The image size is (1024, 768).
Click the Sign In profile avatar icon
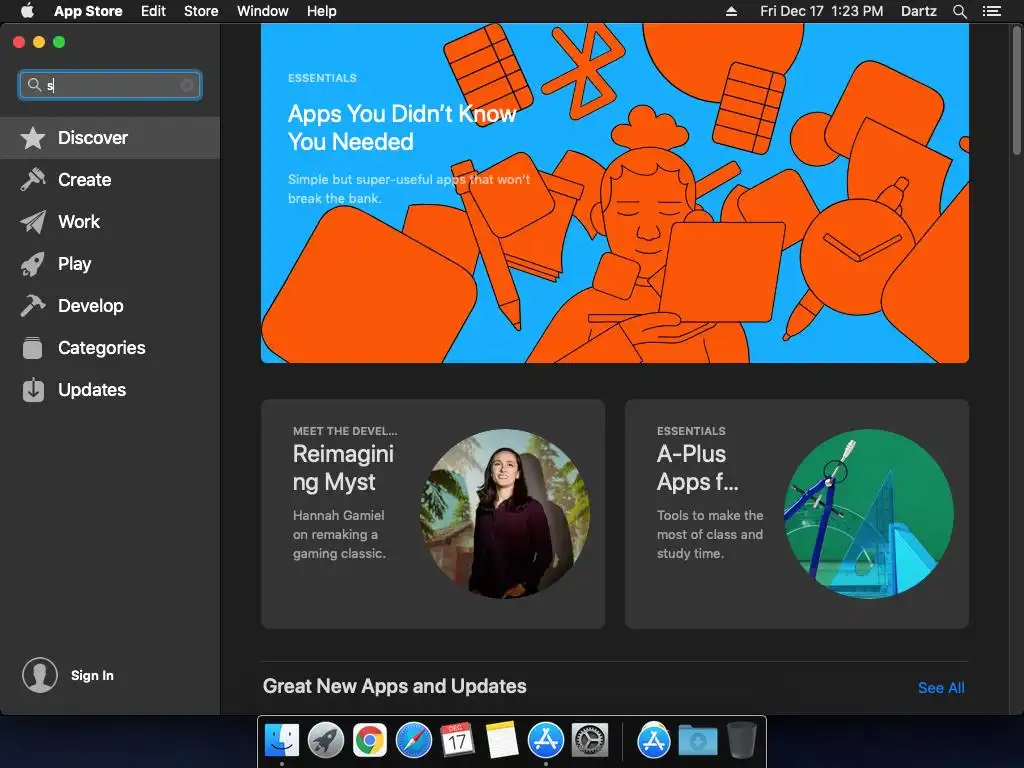(x=40, y=675)
